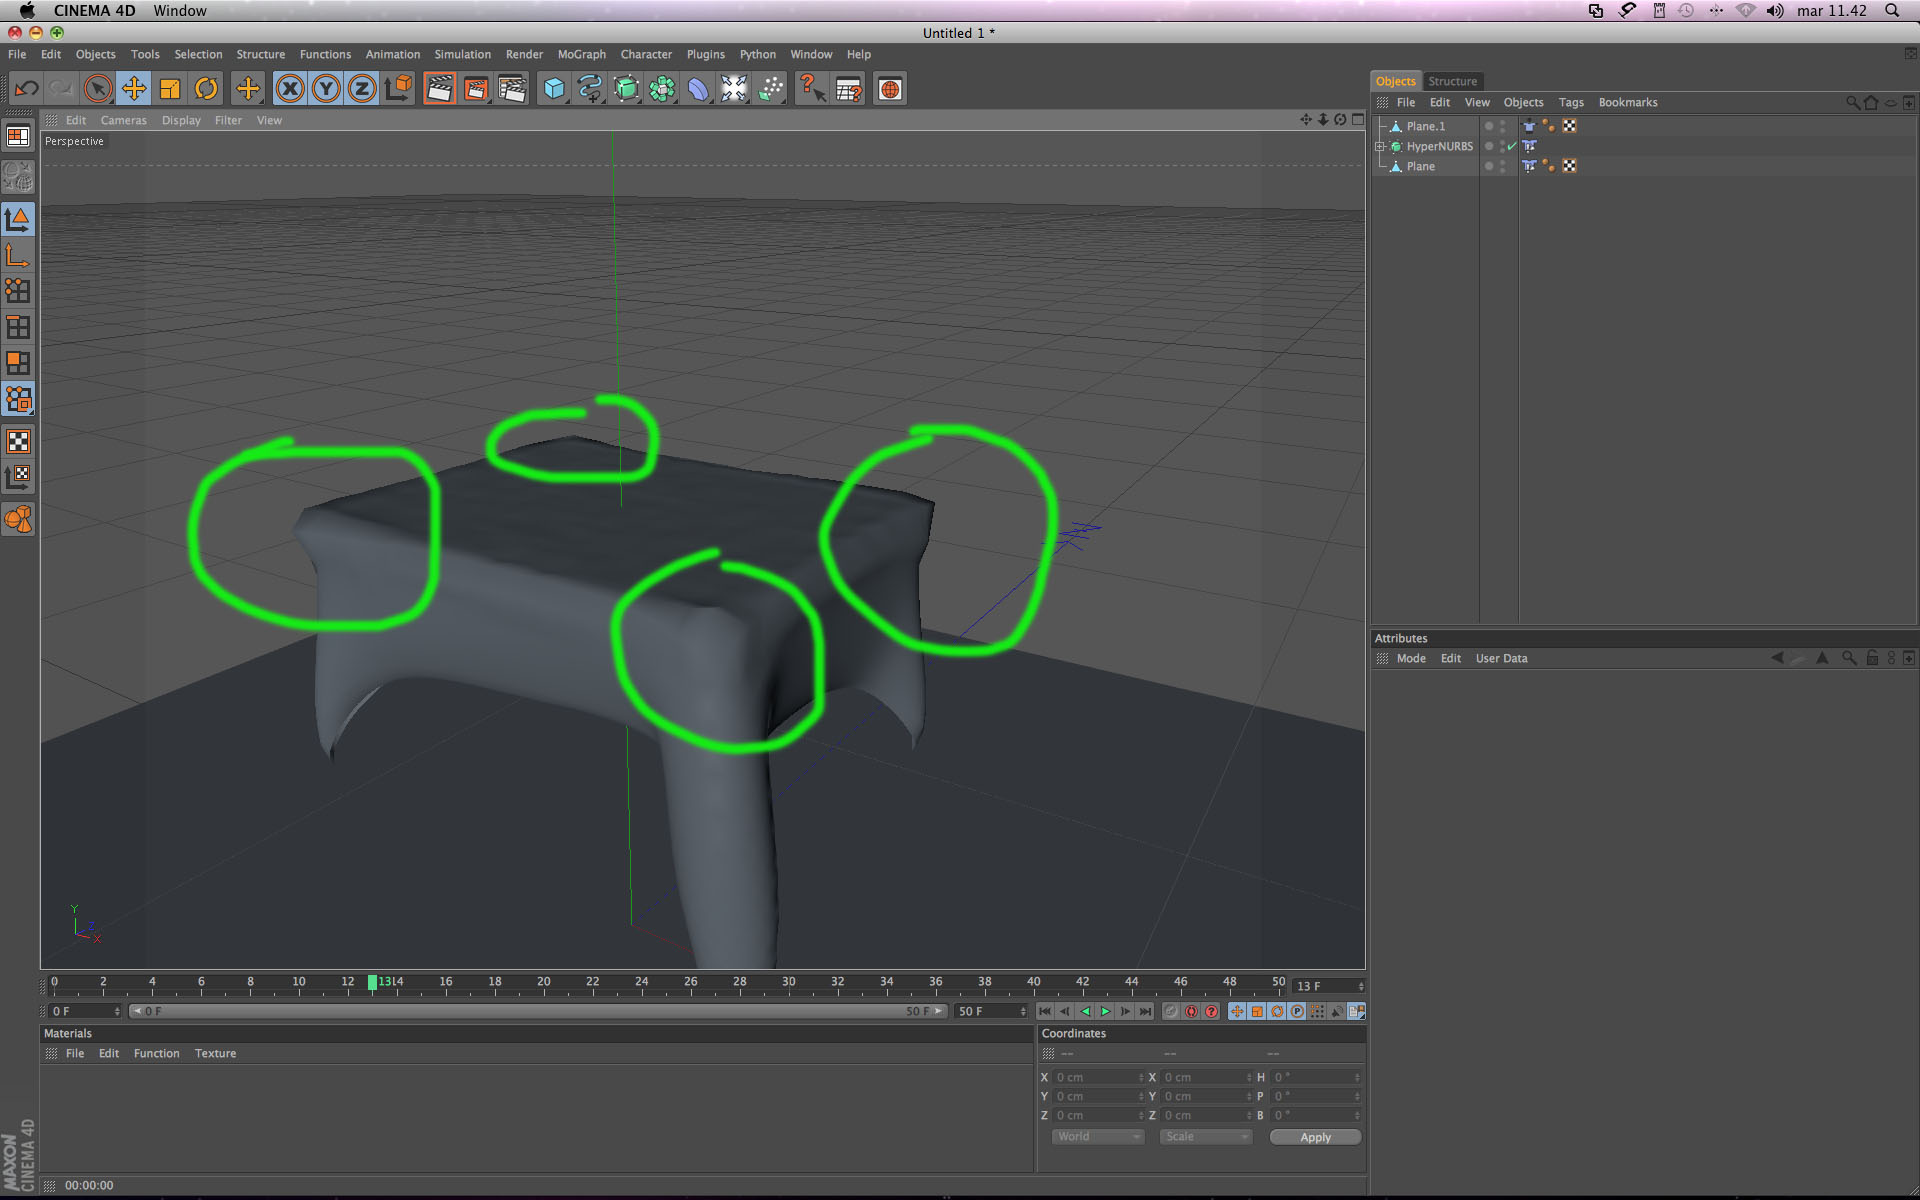Toggle HyperNURBS green enable checkmark
The image size is (1920, 1200).
(x=1512, y=146)
